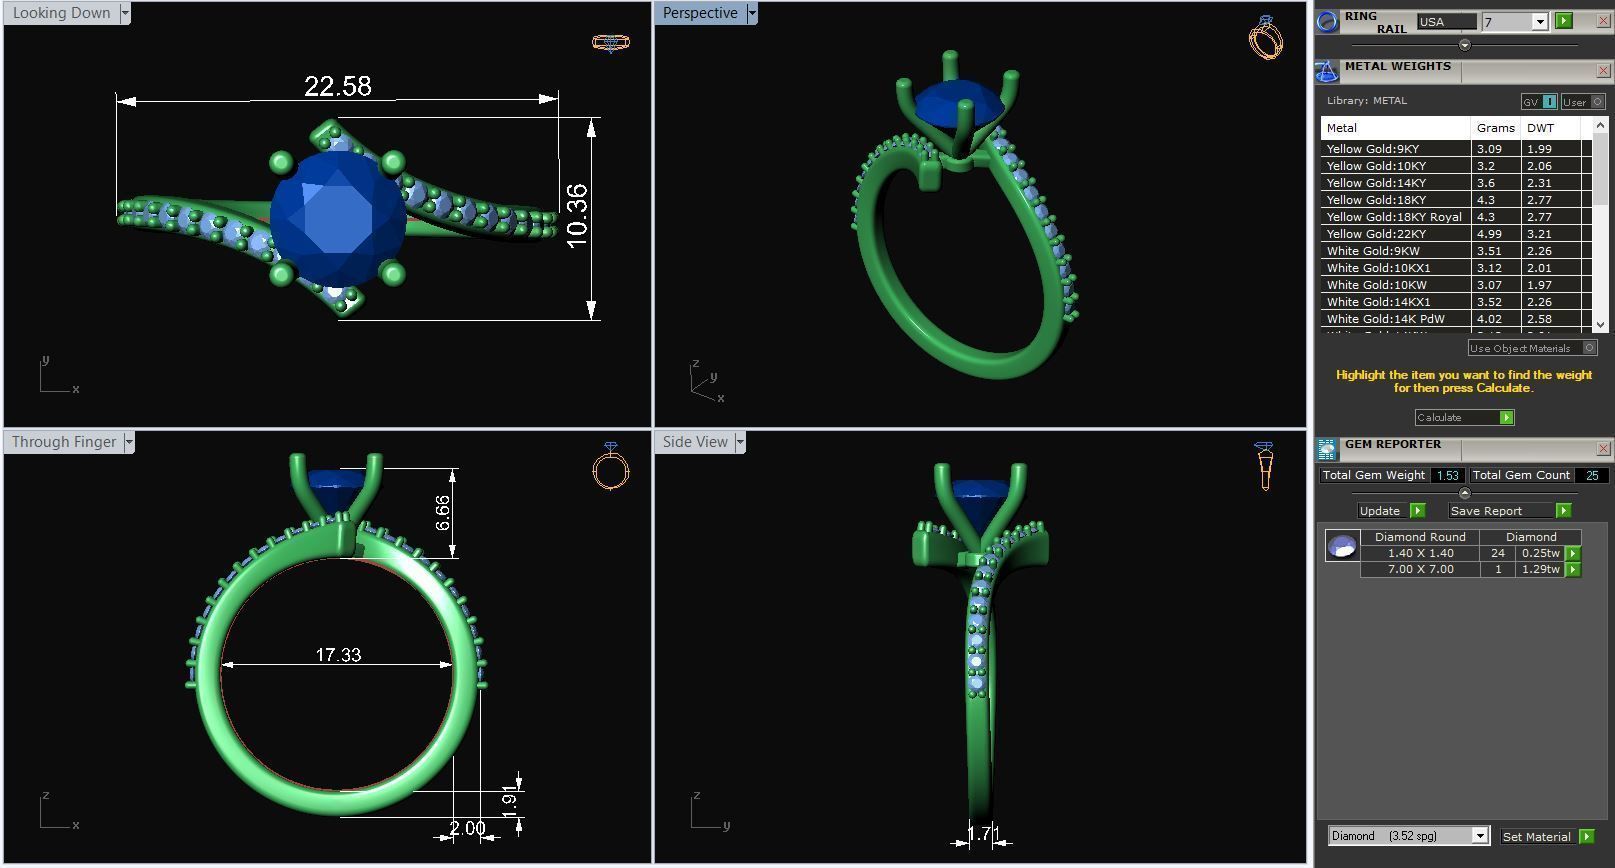1615x868 pixels.
Task: Click the Side View viewport ring icon
Action: (x=1264, y=466)
